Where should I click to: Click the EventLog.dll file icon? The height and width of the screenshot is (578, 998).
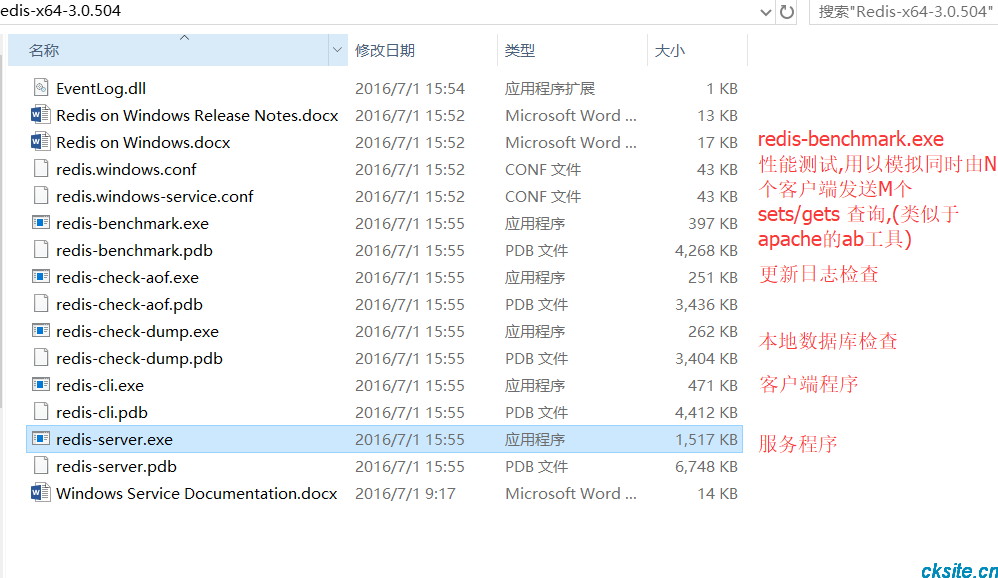[x=41, y=88]
